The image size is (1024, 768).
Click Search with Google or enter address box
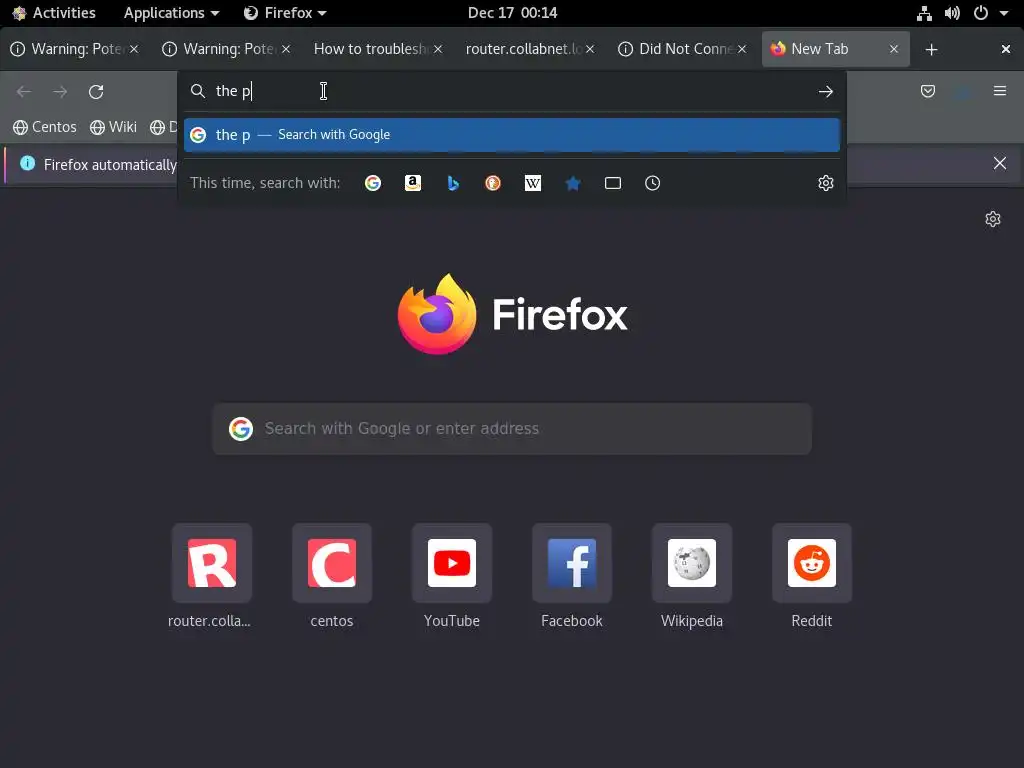click(512, 428)
